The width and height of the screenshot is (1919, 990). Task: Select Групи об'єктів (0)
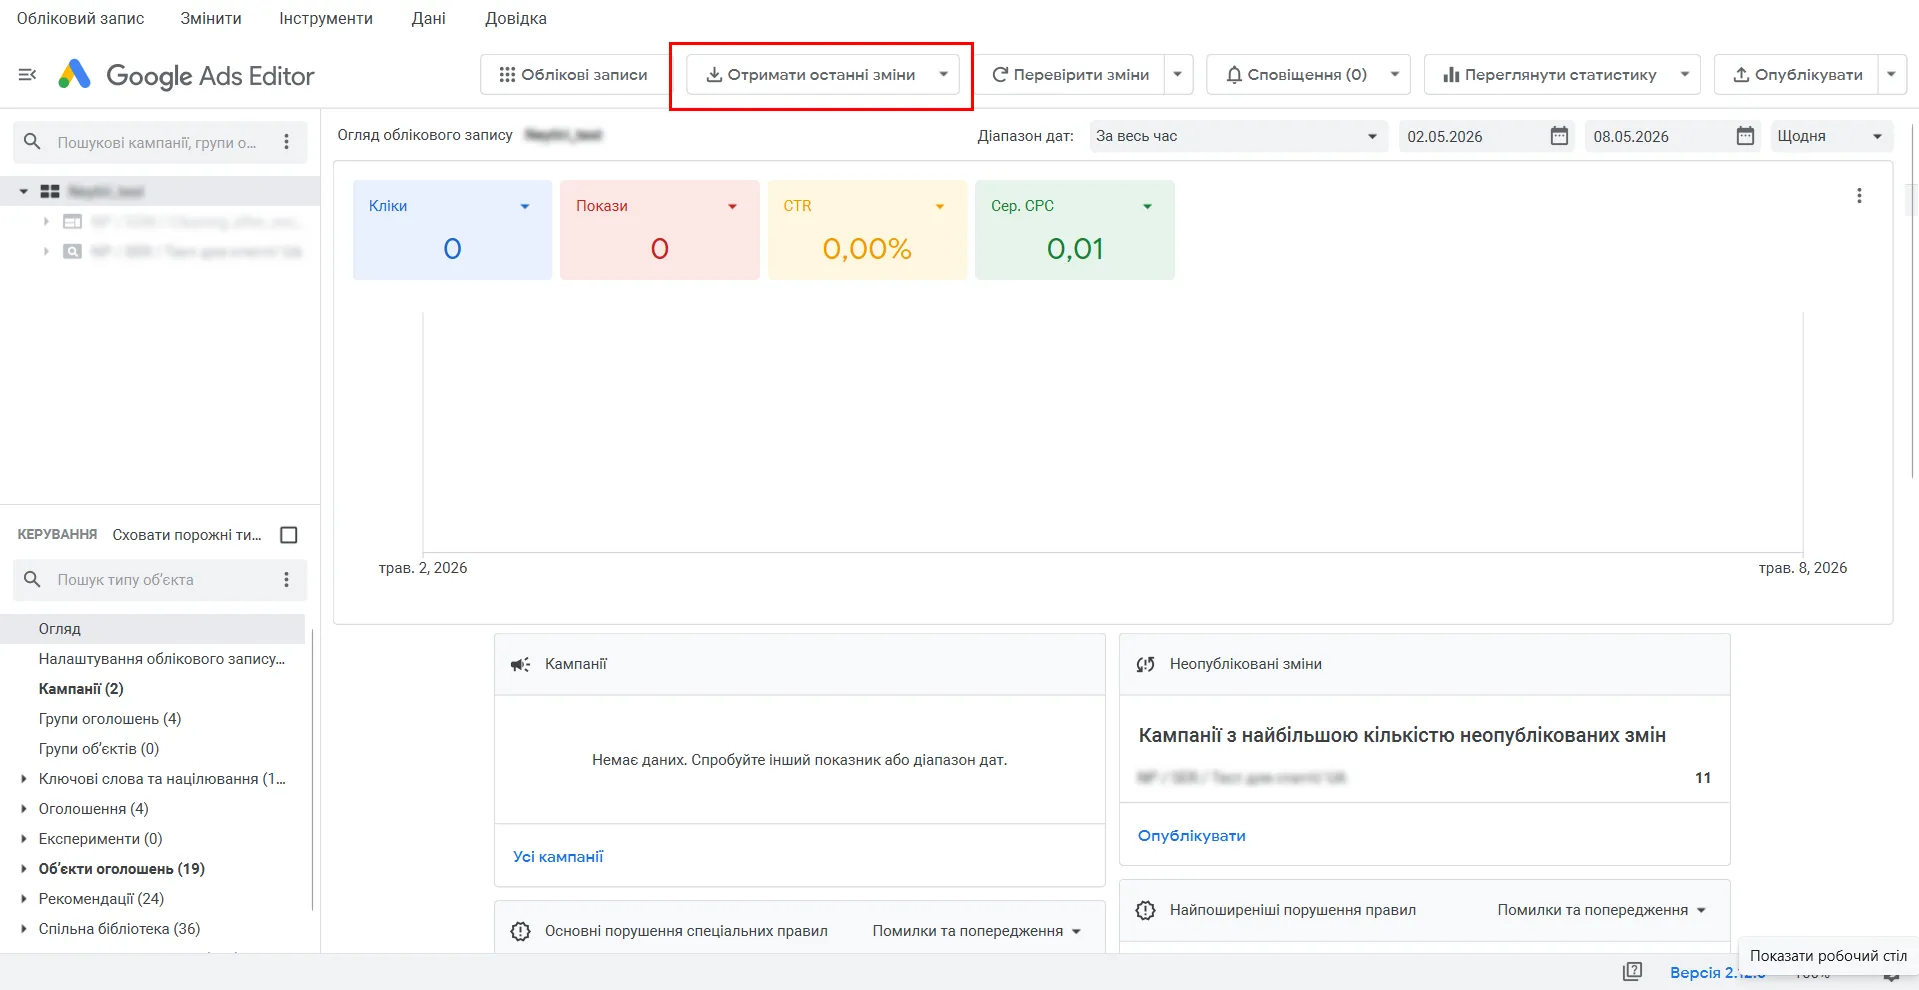point(99,749)
